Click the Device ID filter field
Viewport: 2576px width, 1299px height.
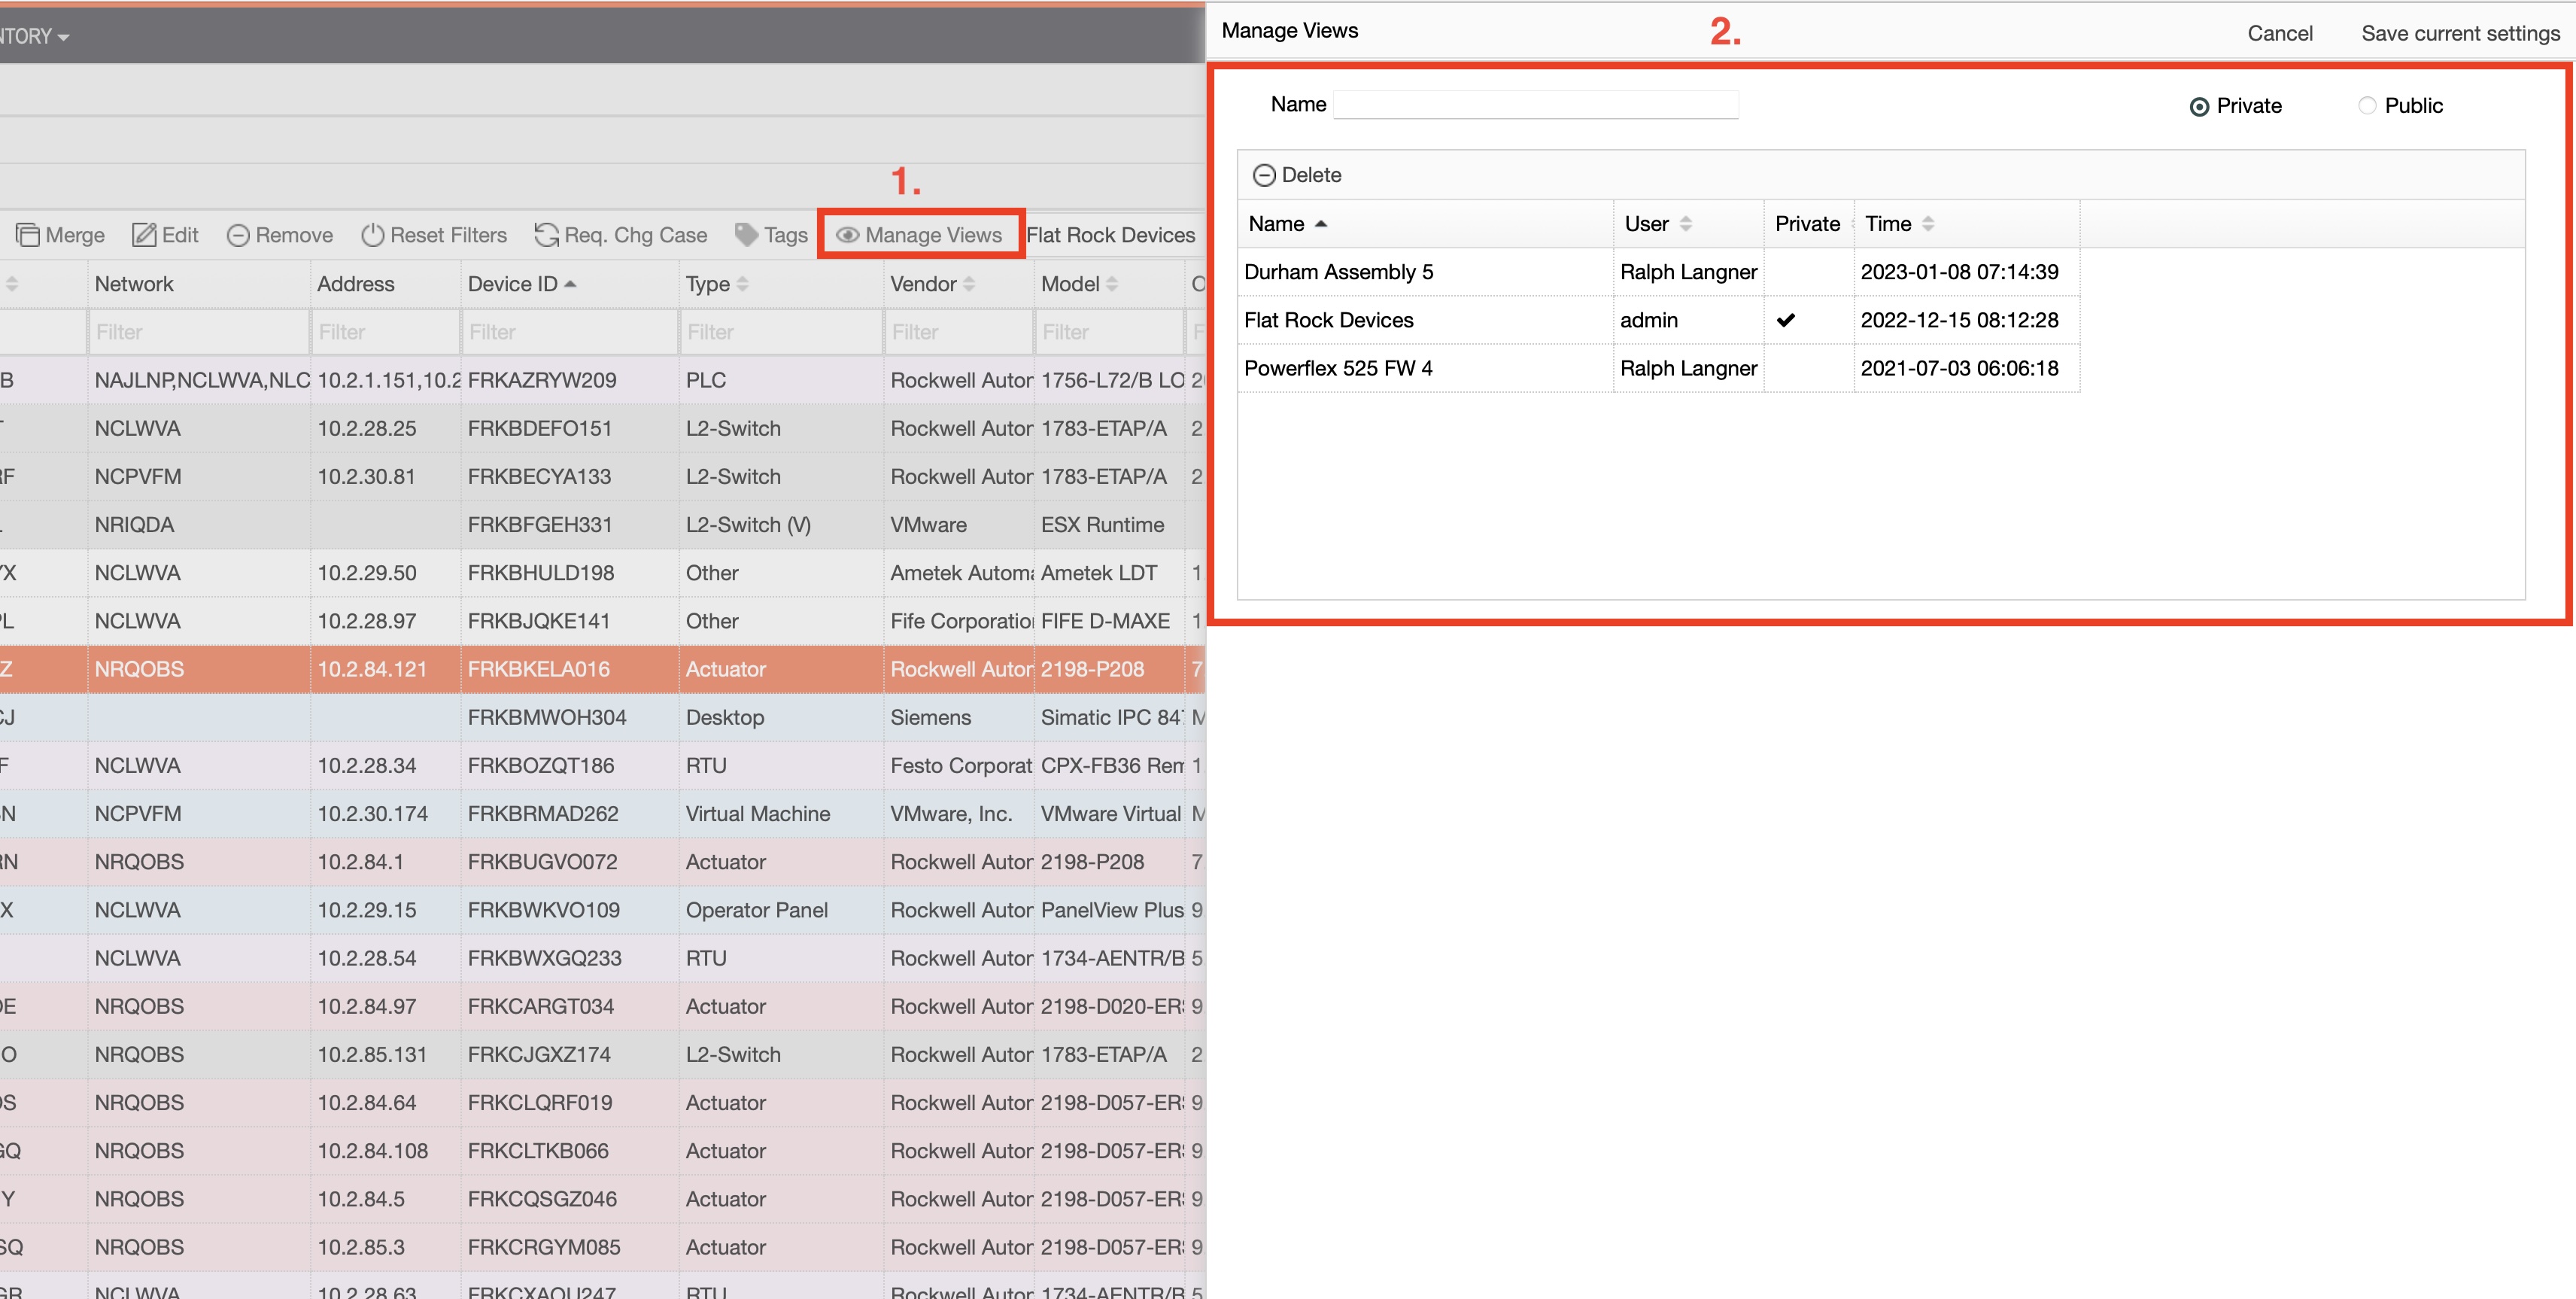(570, 332)
